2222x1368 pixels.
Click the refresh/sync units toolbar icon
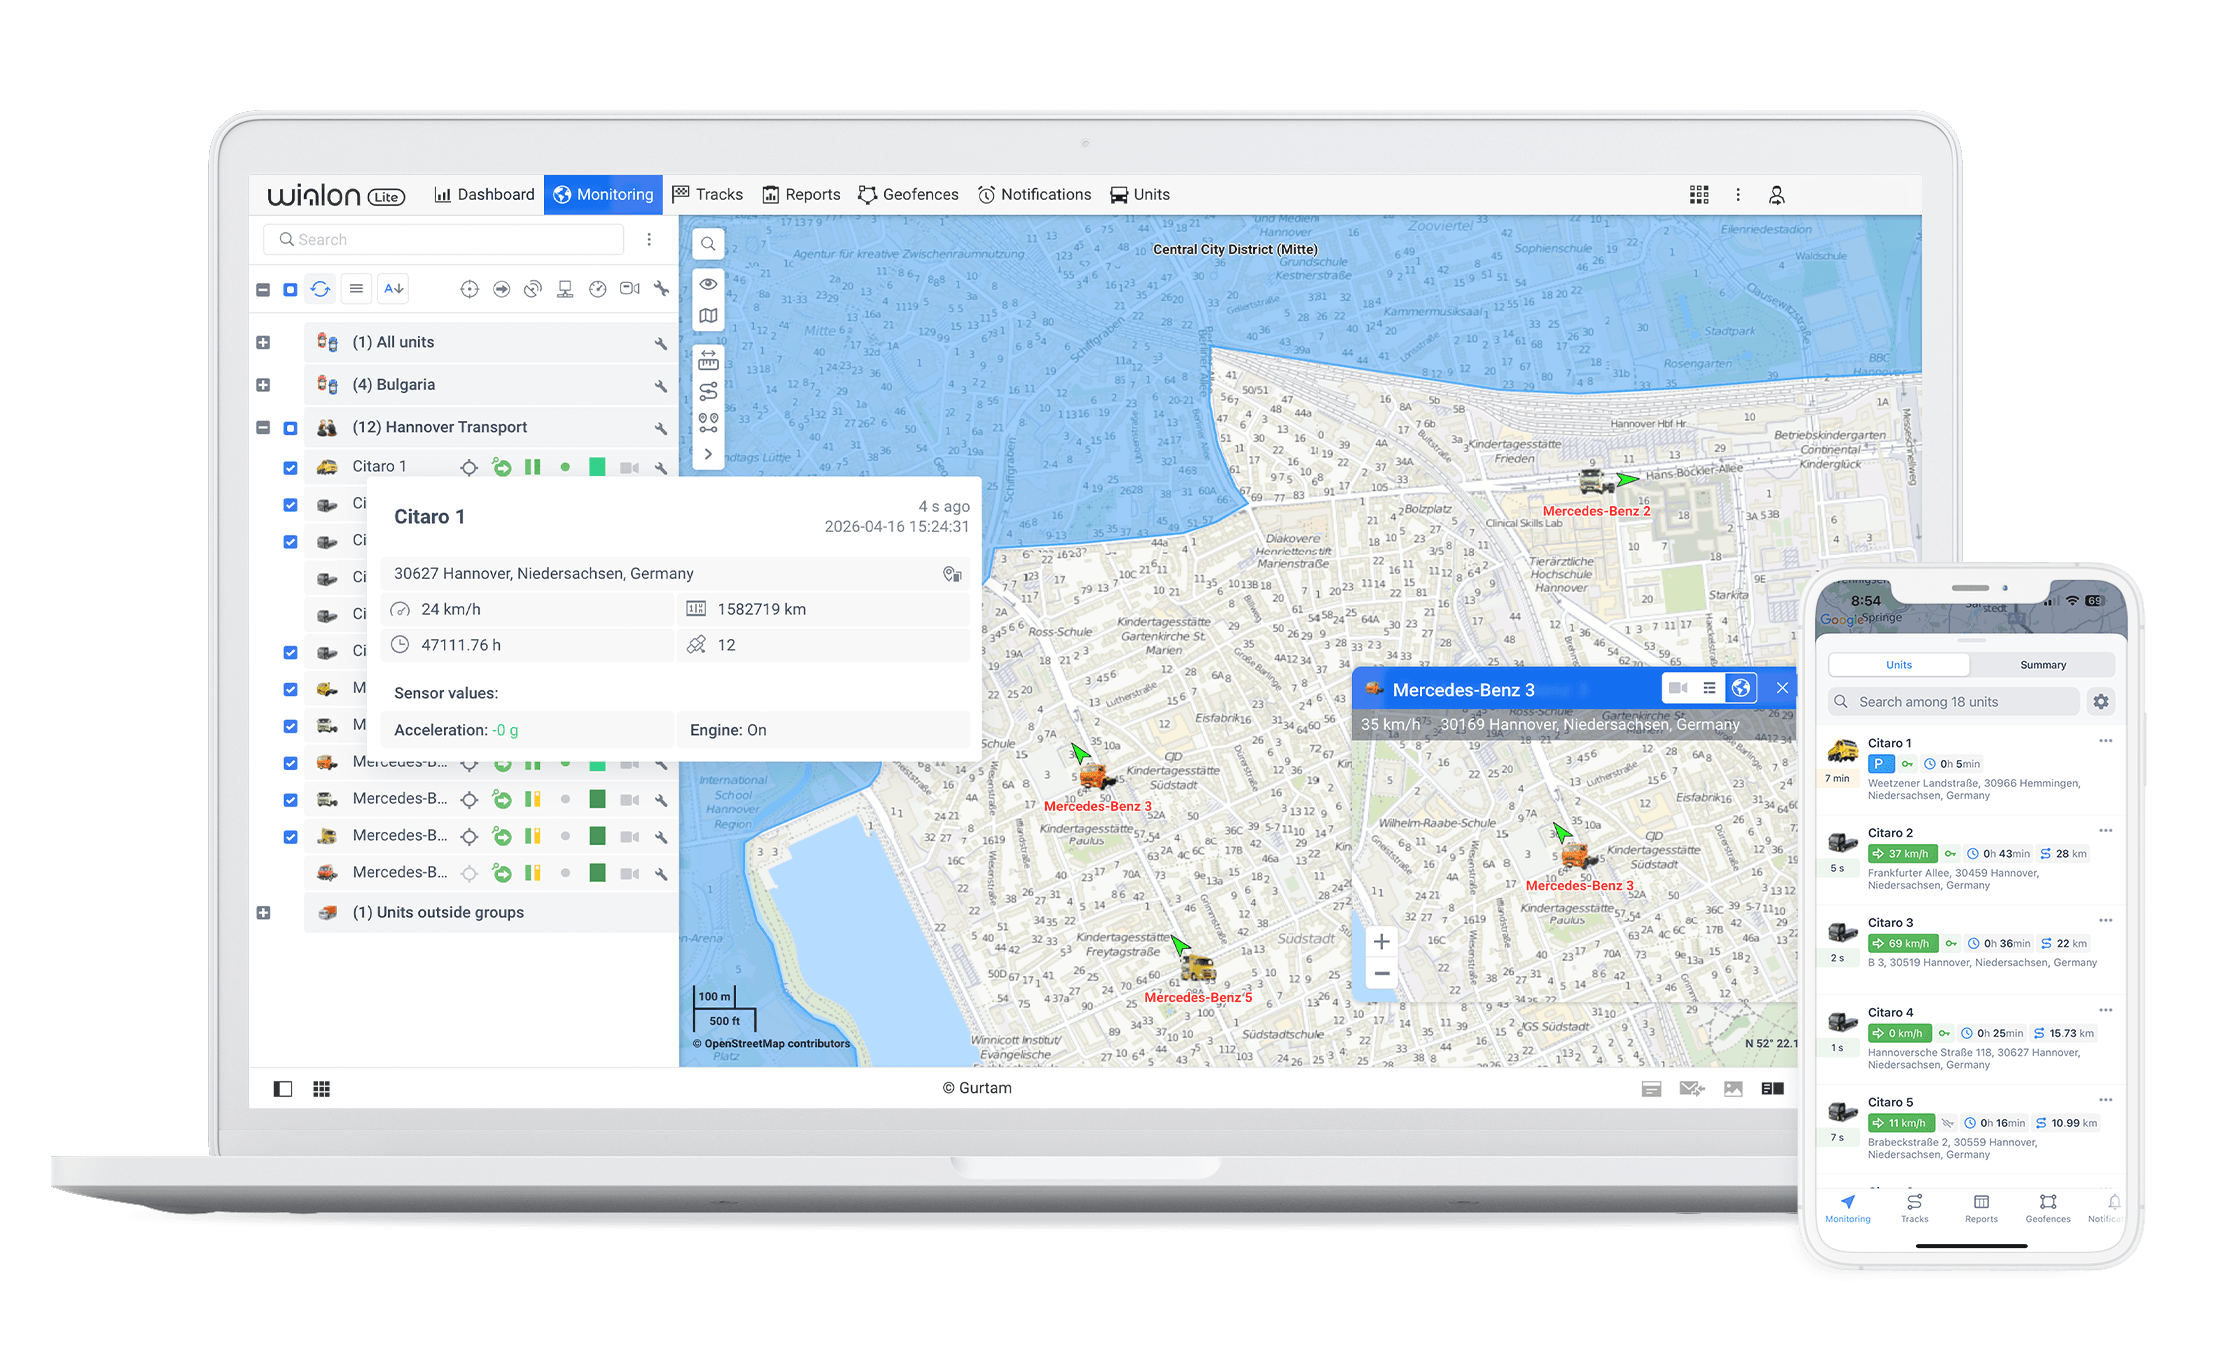[x=320, y=289]
